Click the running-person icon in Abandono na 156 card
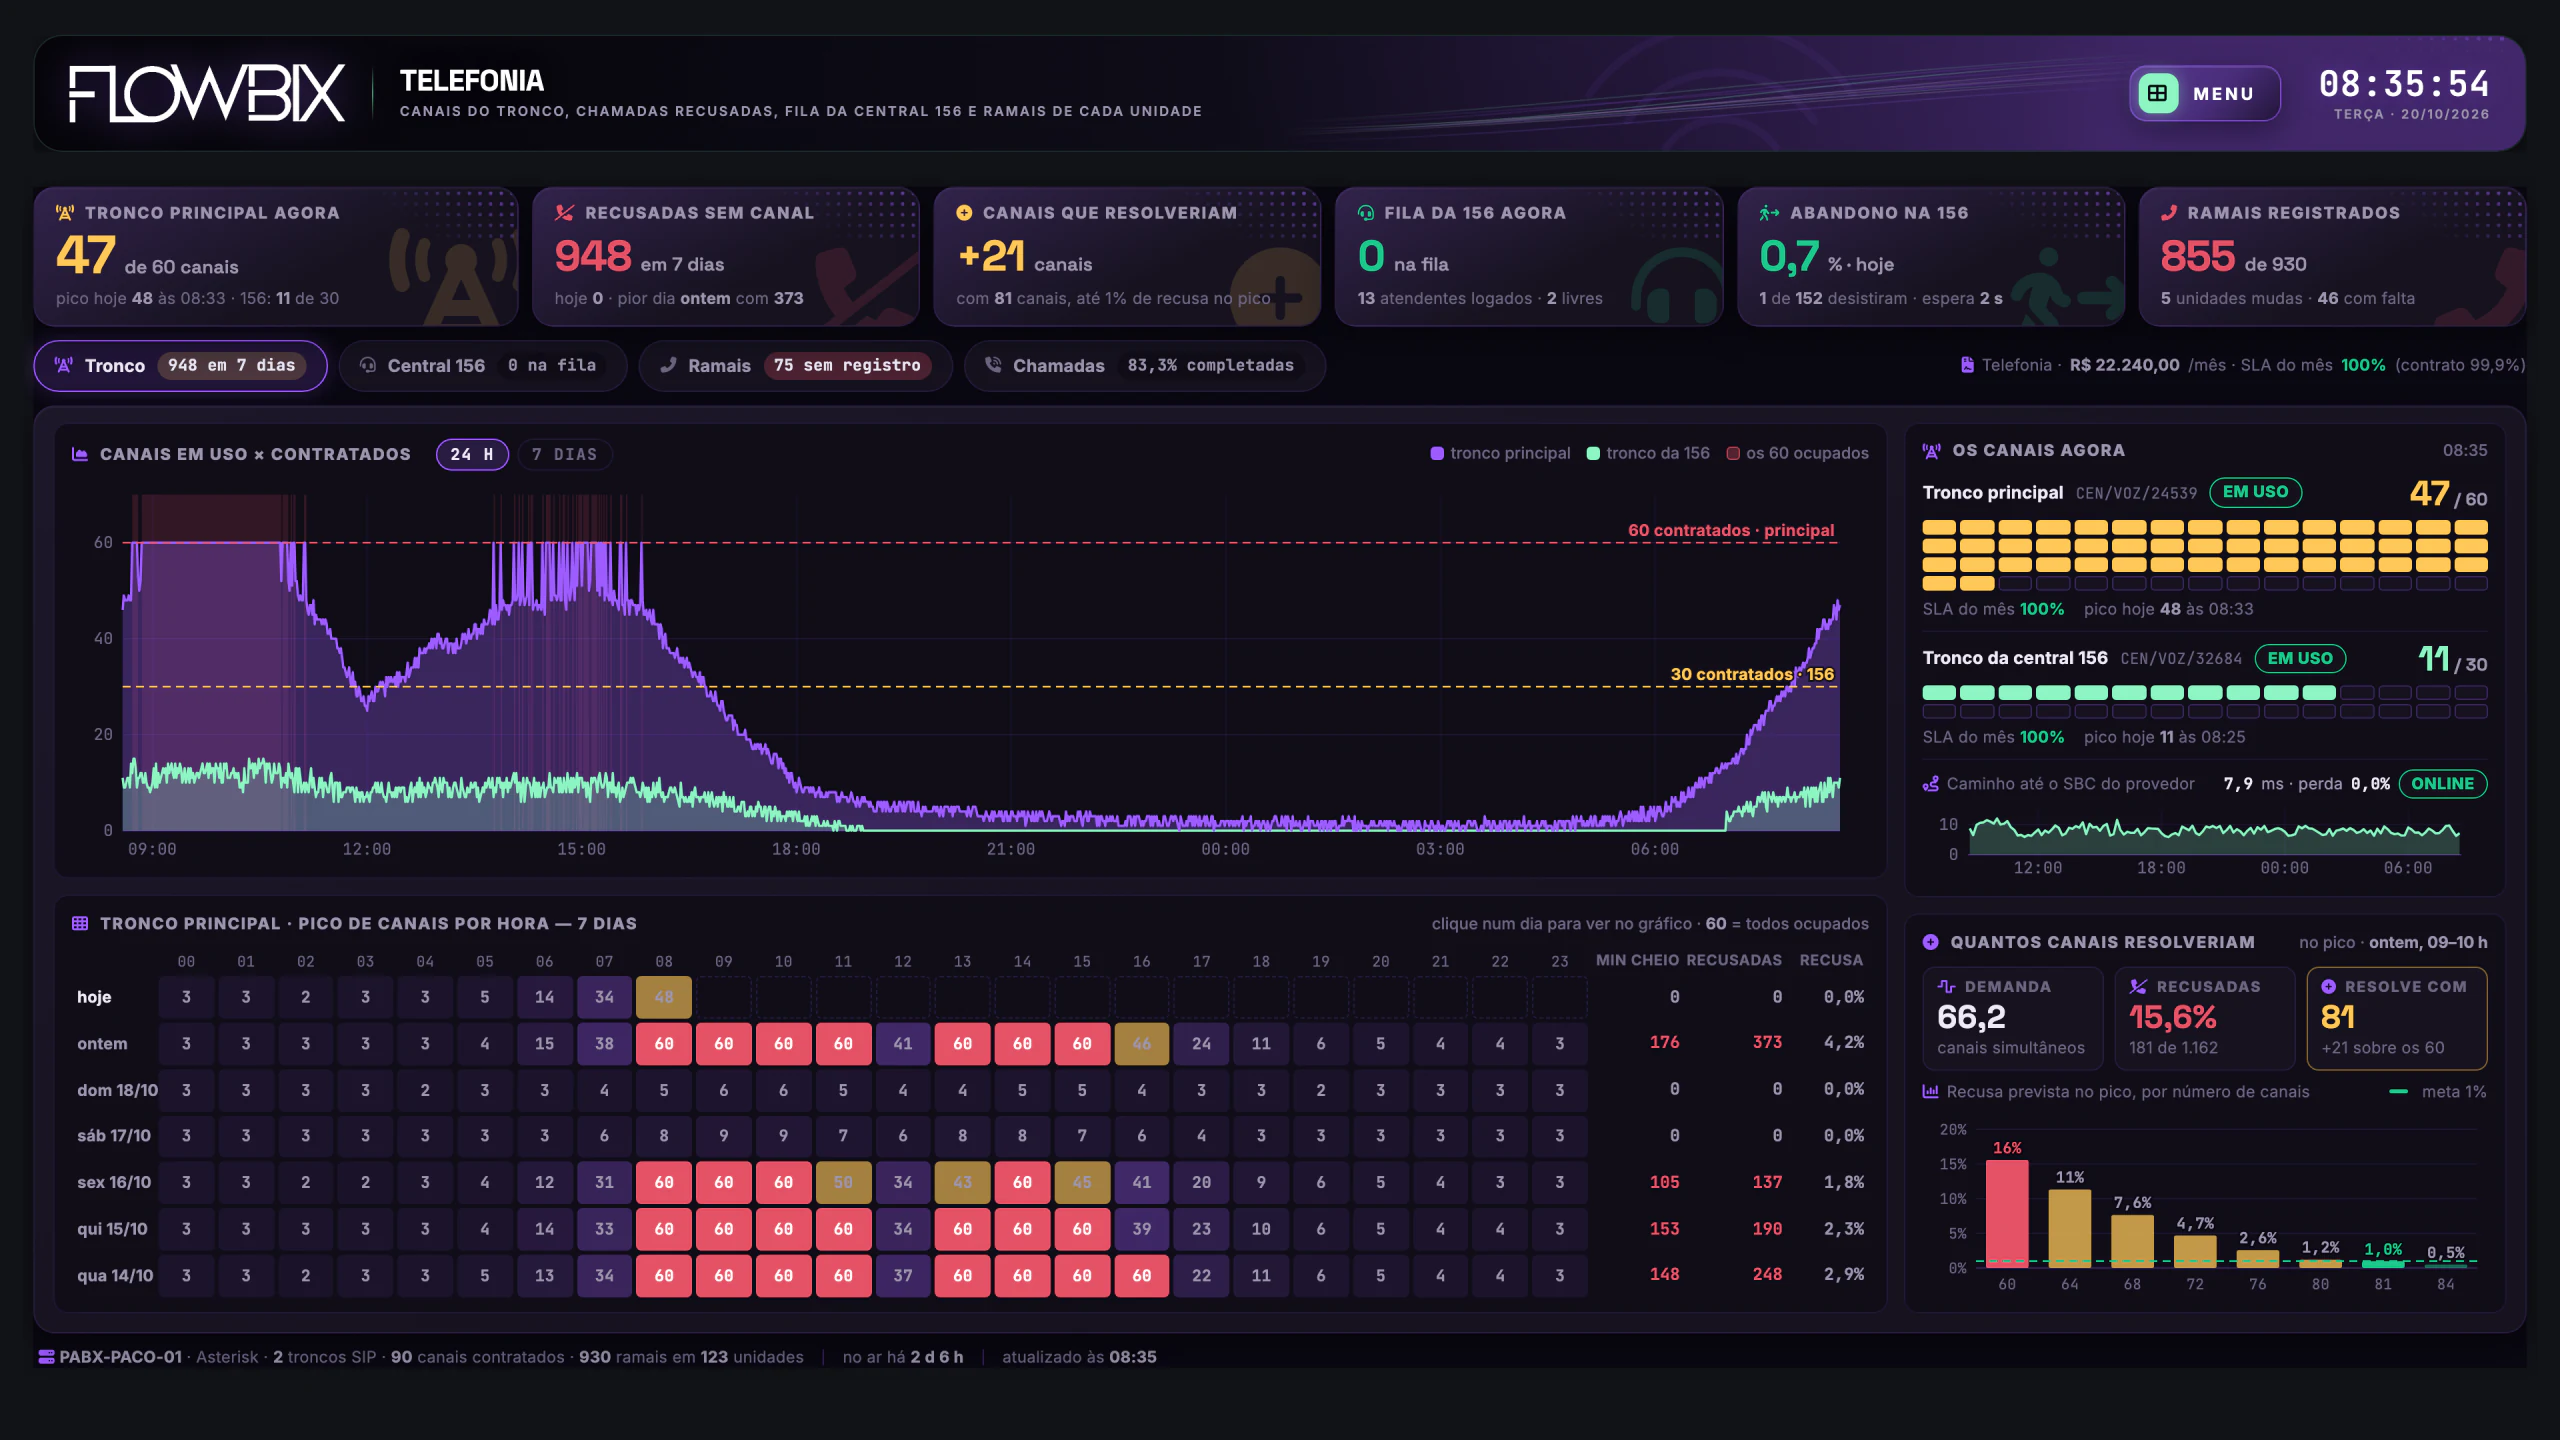This screenshot has height=1440, width=2560. (x=1769, y=213)
